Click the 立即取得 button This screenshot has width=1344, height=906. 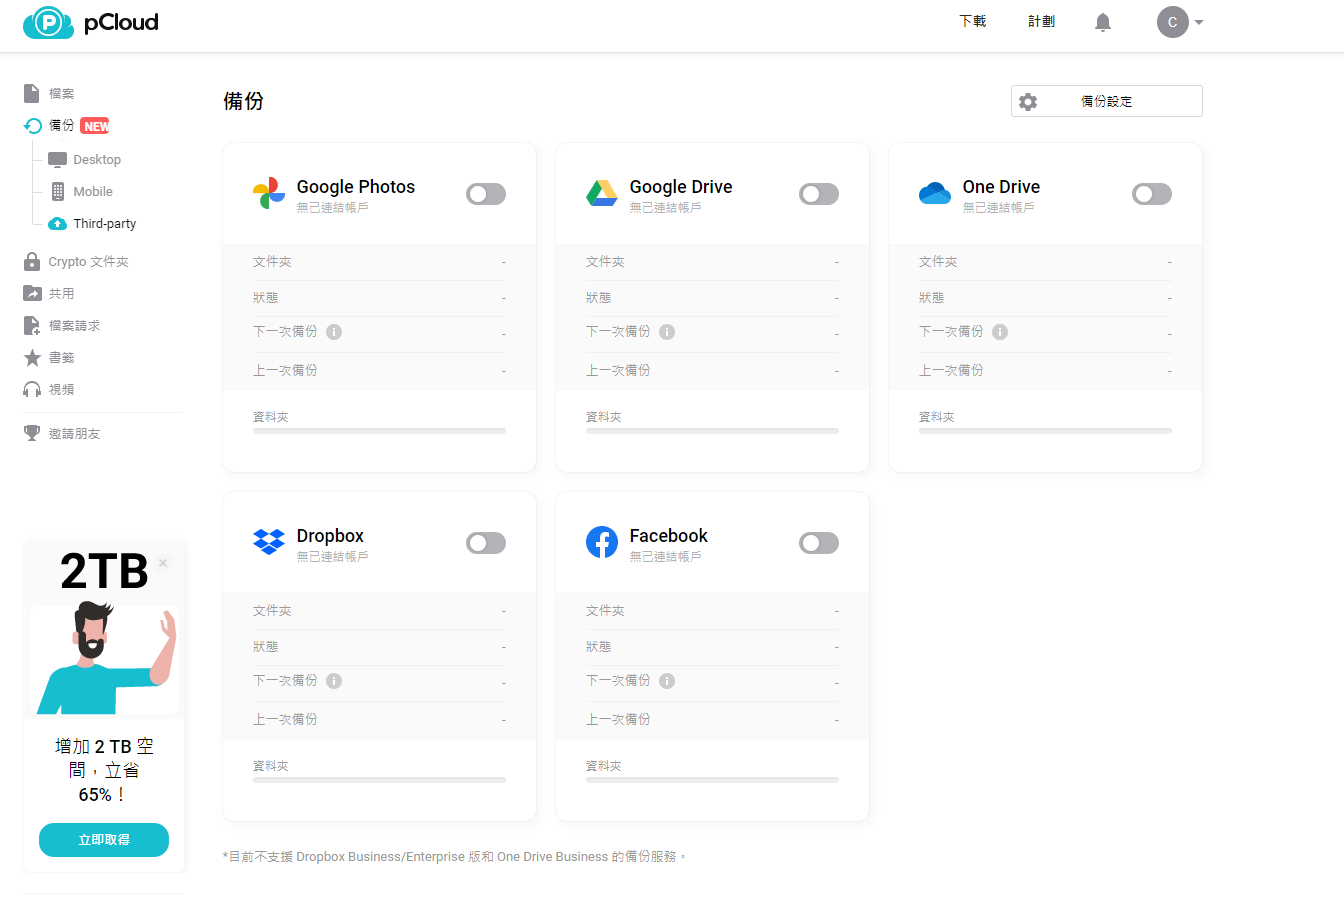click(x=104, y=840)
